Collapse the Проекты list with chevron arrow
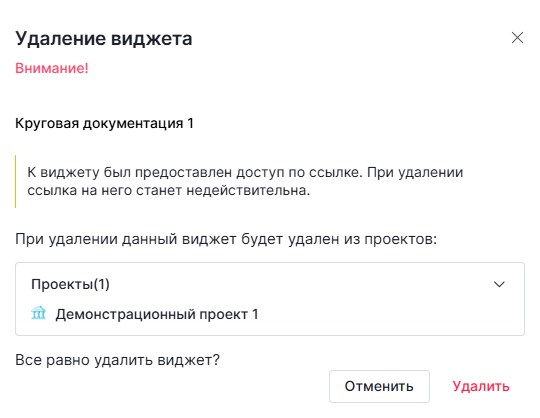Image resolution: width=540 pixels, height=418 pixels. [x=499, y=284]
